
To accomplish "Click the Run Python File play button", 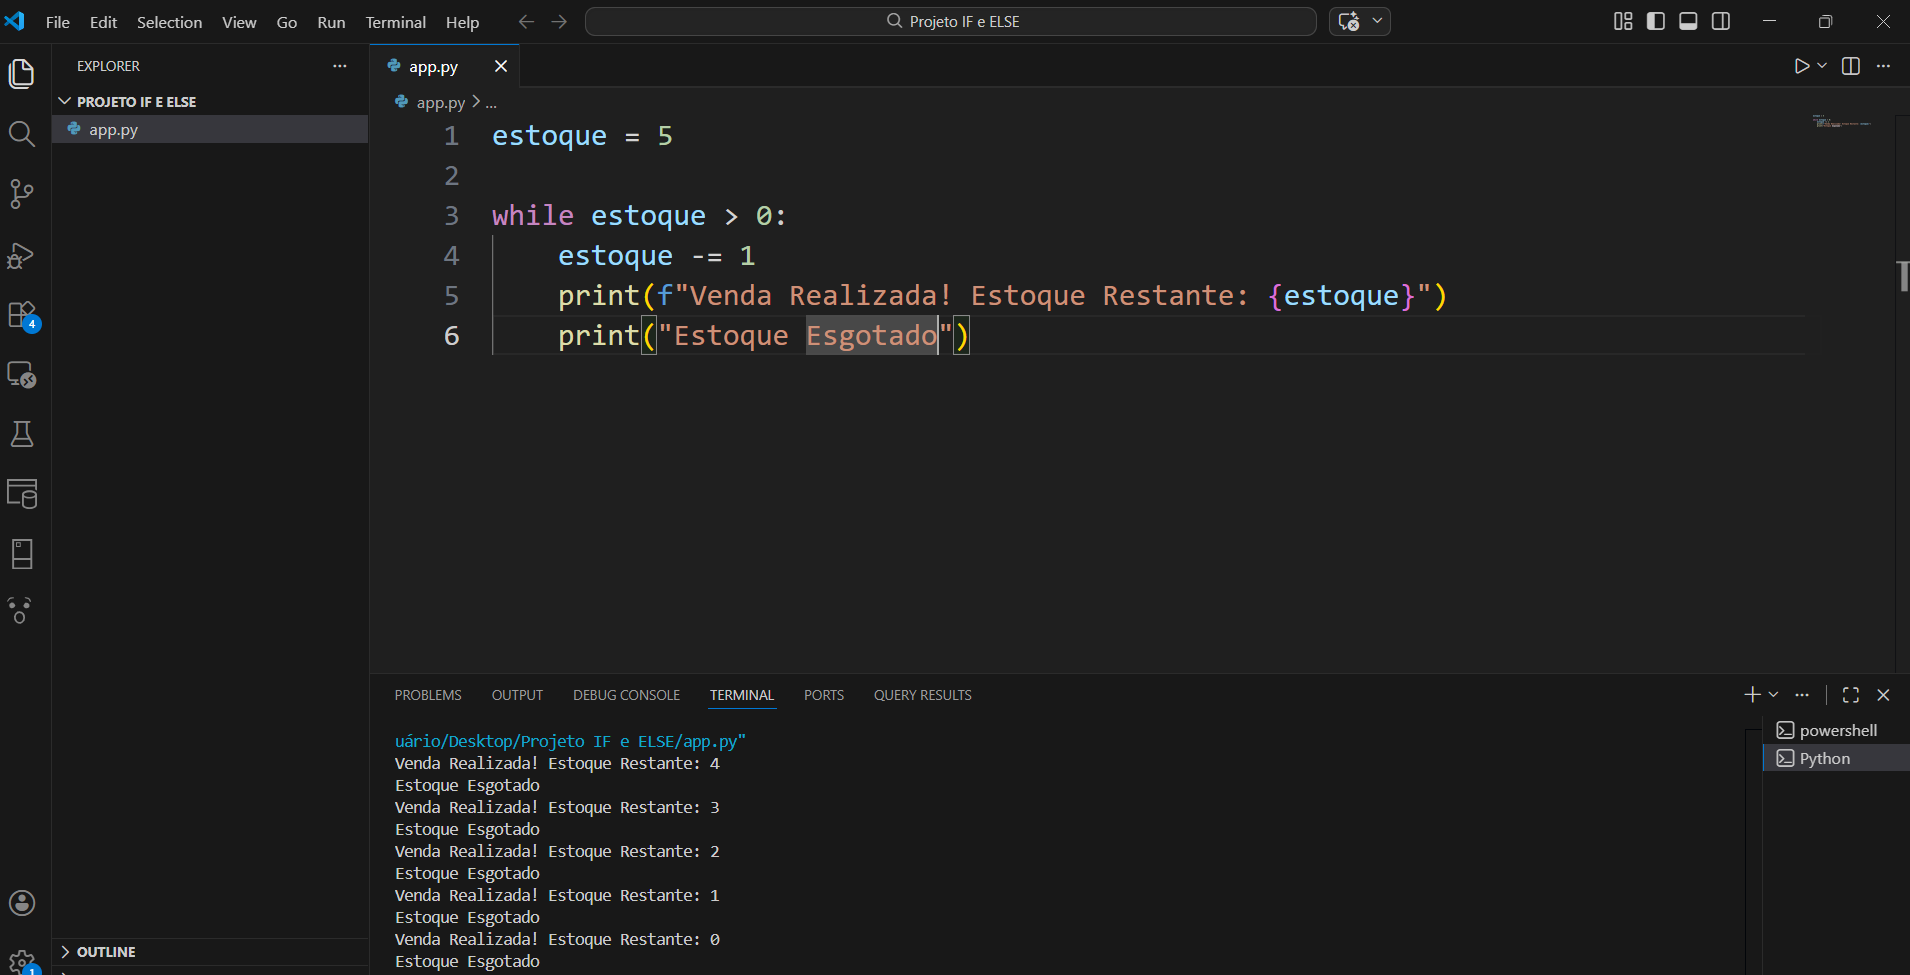I will [1801, 66].
